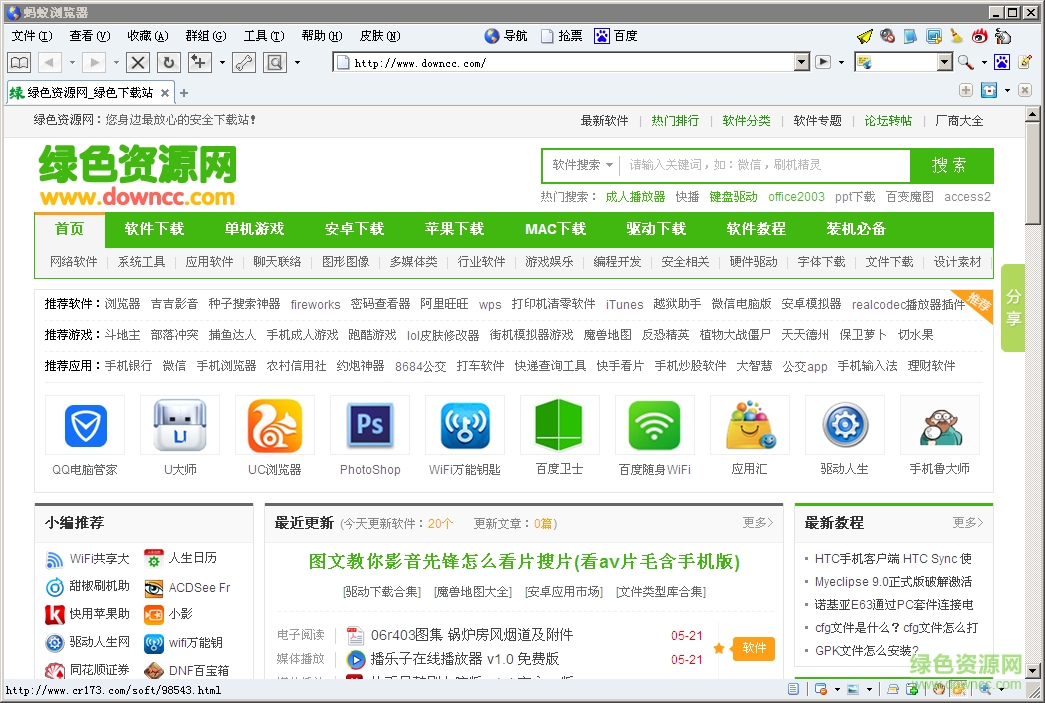Click the PhotoShop app icon
Viewport: 1045px width, 703px height.
coord(369,424)
